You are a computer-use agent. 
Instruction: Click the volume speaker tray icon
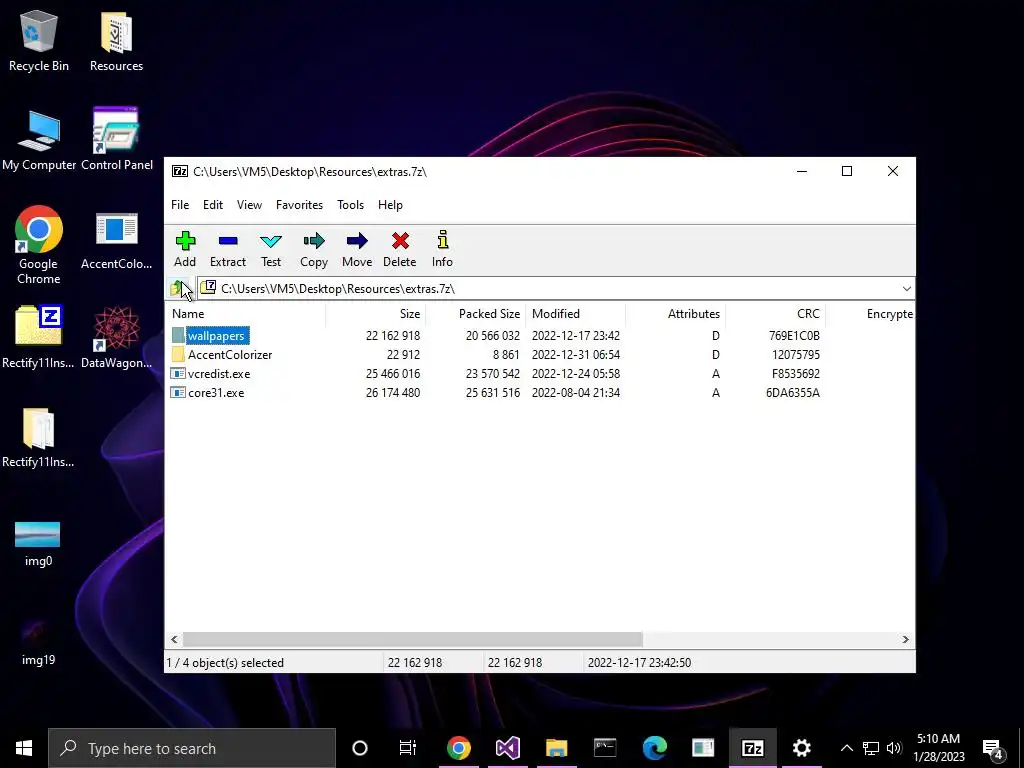pyautogui.click(x=894, y=748)
